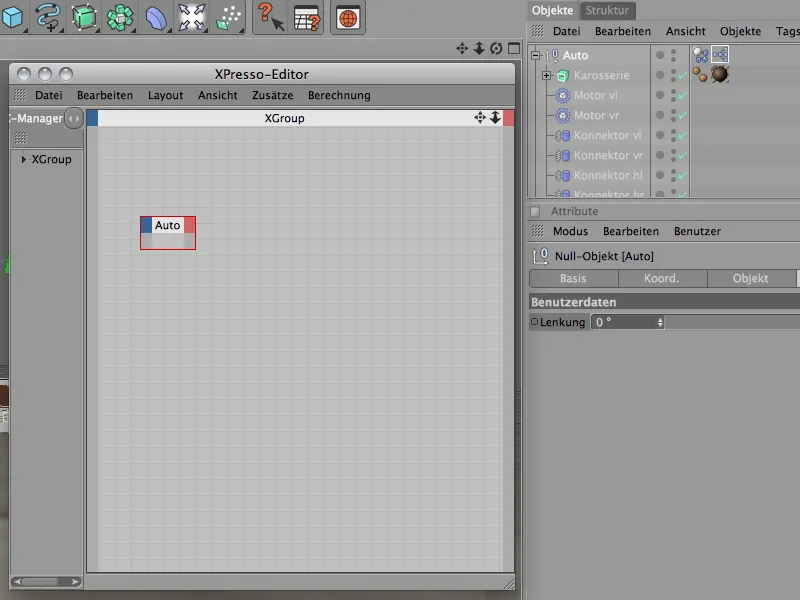Click the context help cursor icon
Viewport: 800px width, 600px height.
[x=270, y=17]
